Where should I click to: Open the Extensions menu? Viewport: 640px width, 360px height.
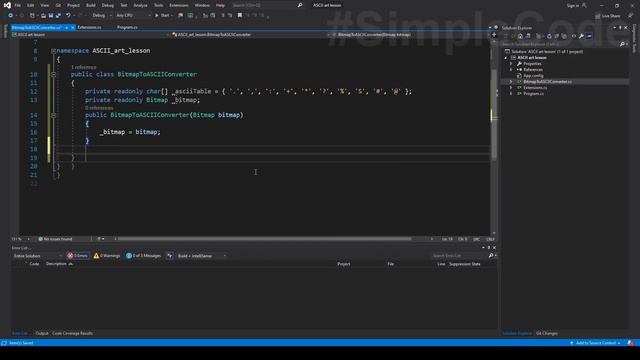pyautogui.click(x=179, y=5)
